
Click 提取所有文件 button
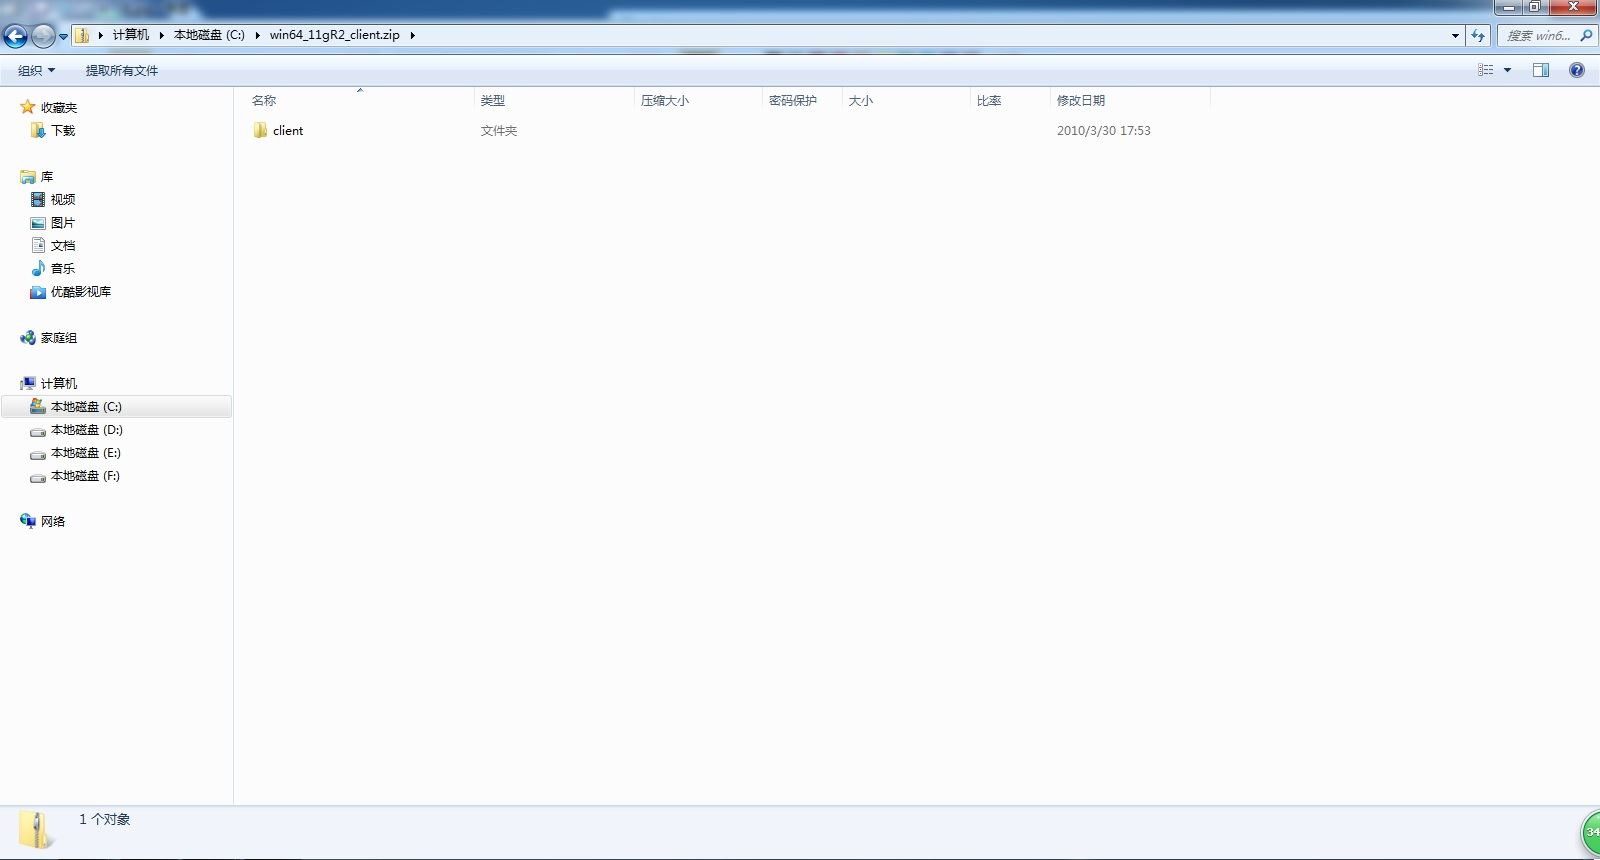tap(122, 70)
